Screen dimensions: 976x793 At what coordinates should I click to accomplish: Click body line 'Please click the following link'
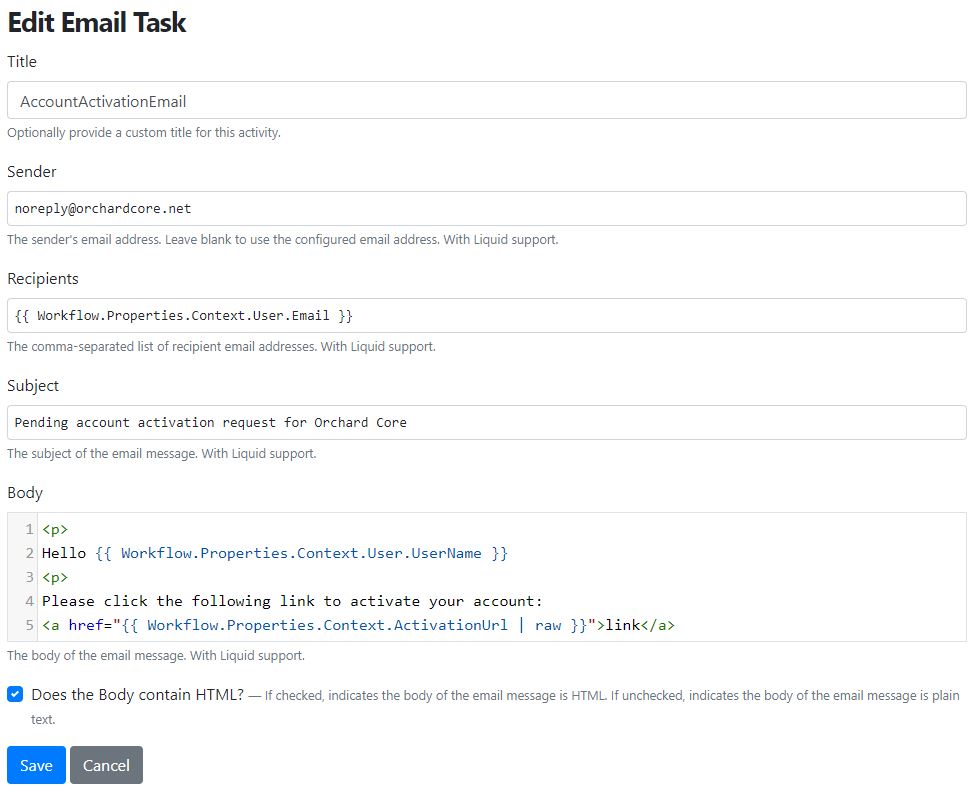(292, 601)
